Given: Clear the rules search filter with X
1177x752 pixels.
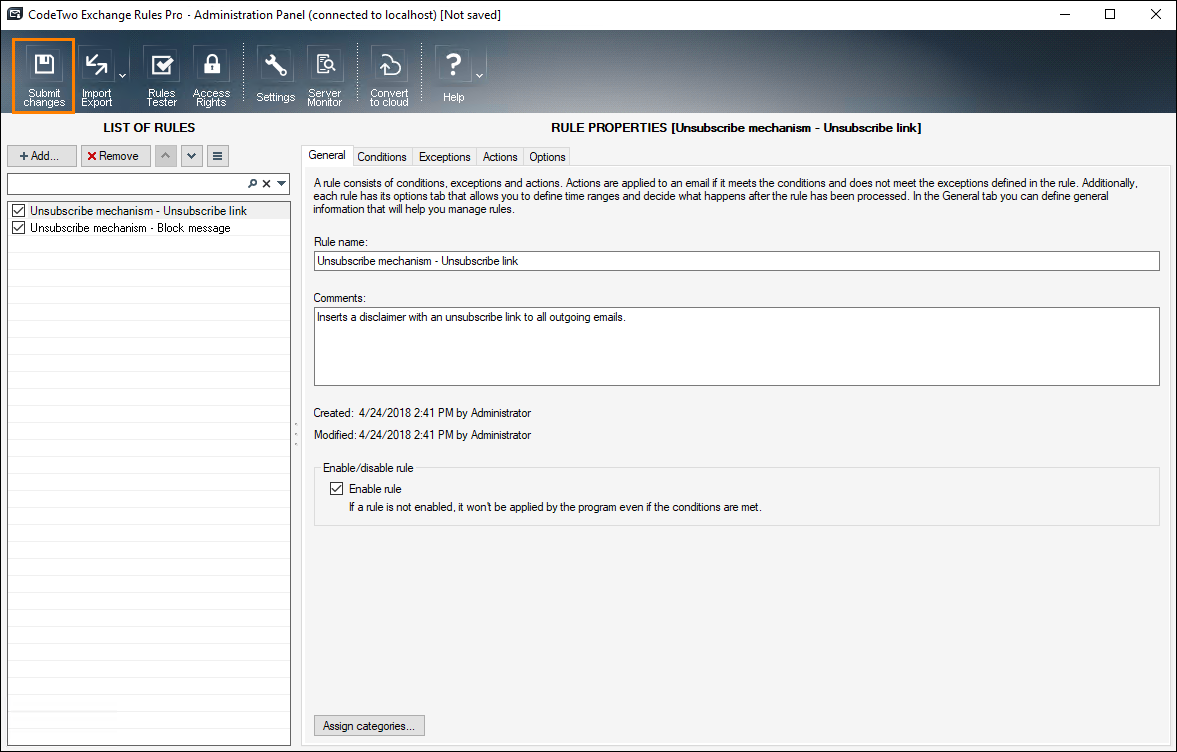Looking at the screenshot, I should pyautogui.click(x=266, y=183).
